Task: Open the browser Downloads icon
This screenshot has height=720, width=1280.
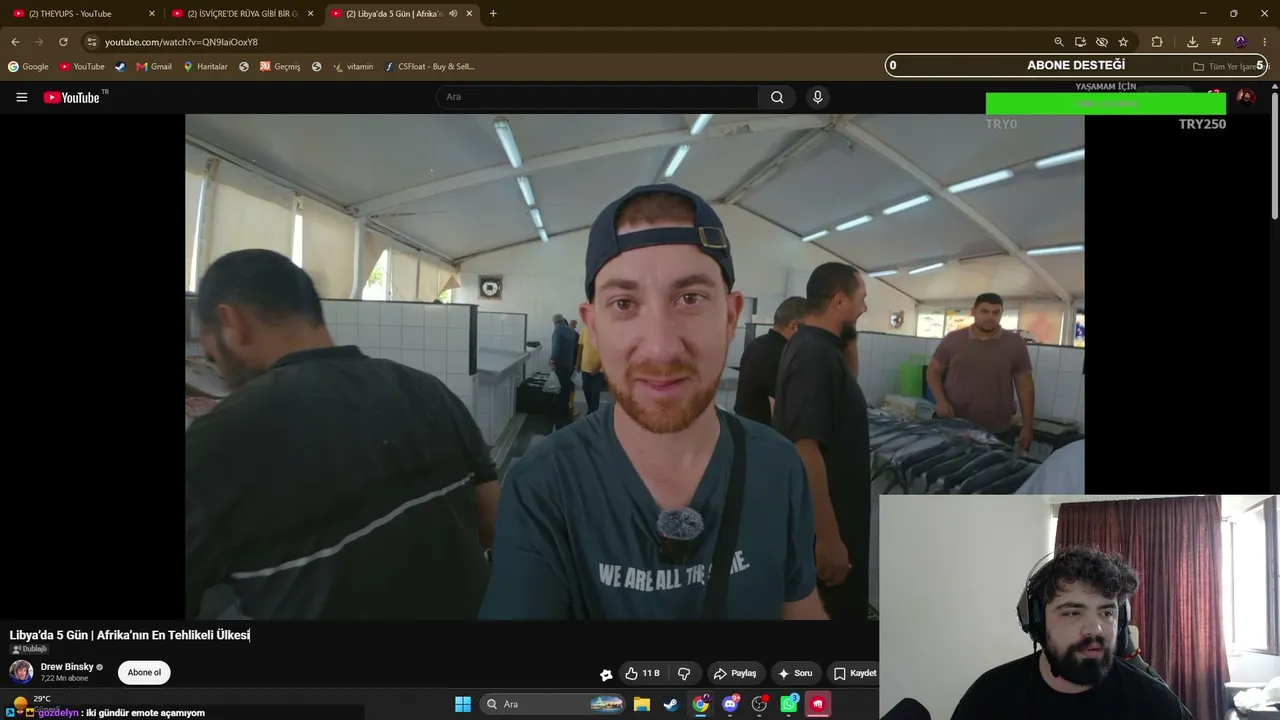Action: tap(1192, 42)
